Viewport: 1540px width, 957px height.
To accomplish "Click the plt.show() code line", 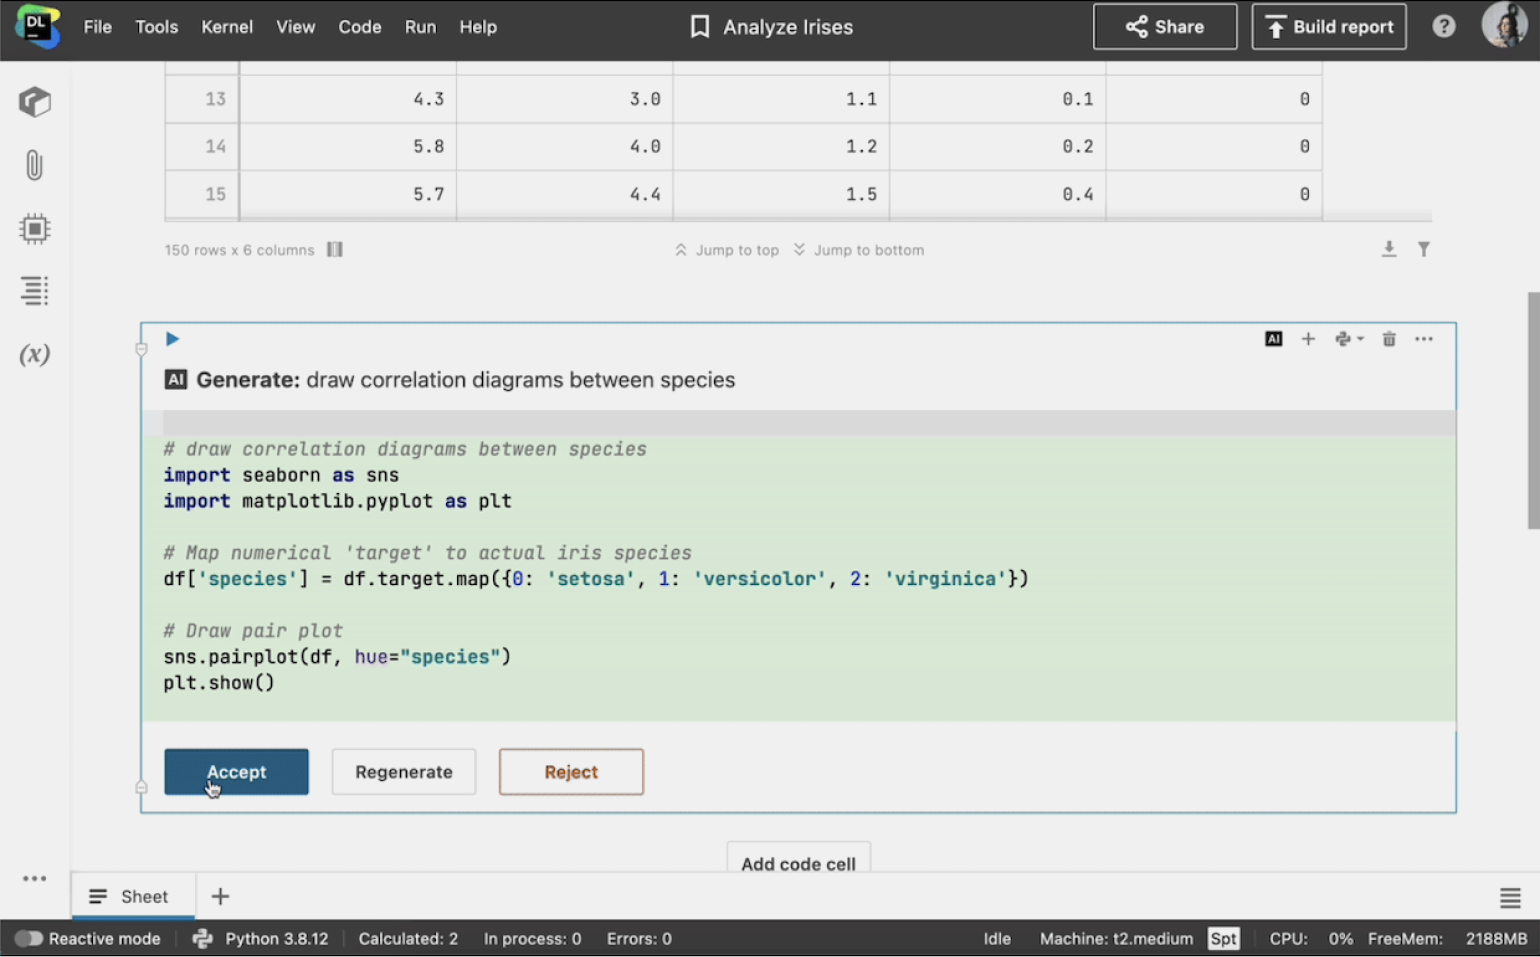I will point(219,683).
